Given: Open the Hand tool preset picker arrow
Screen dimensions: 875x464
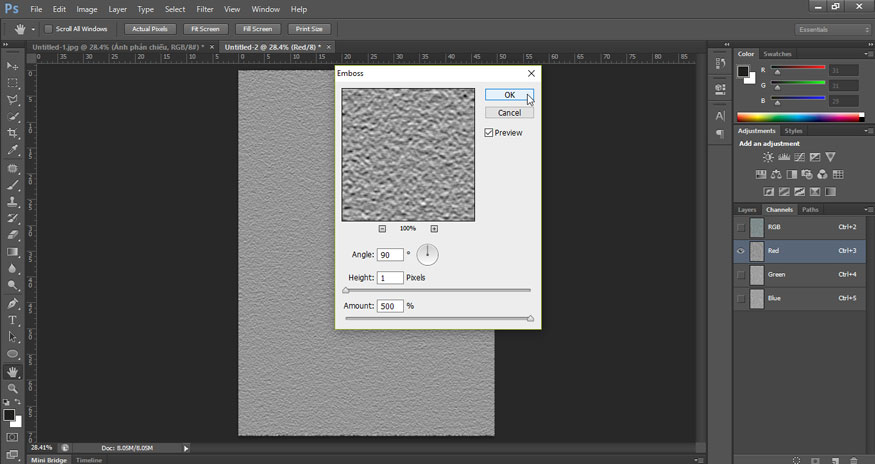Looking at the screenshot, I should (x=33, y=30).
